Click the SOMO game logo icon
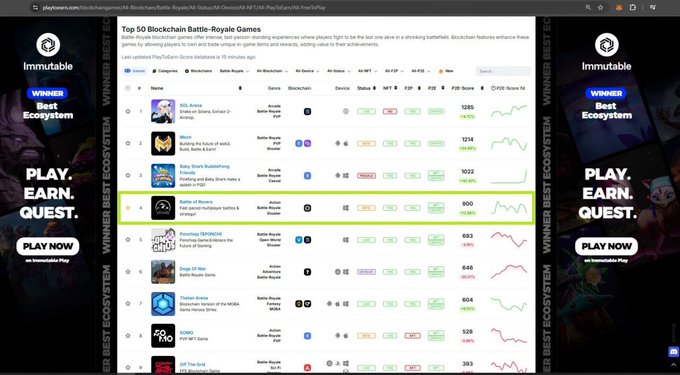 (163, 336)
